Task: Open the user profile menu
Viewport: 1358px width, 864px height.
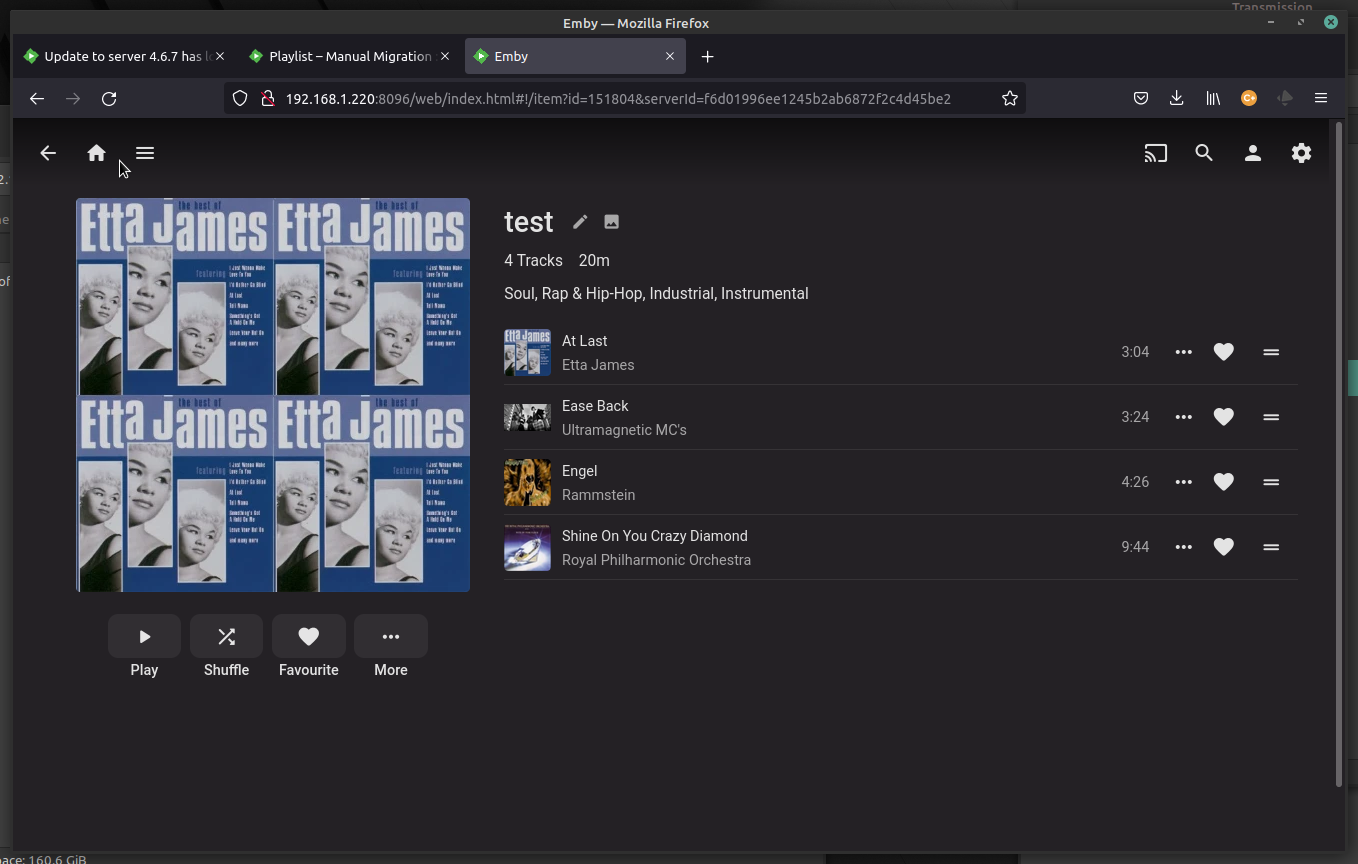Action: 1252,153
